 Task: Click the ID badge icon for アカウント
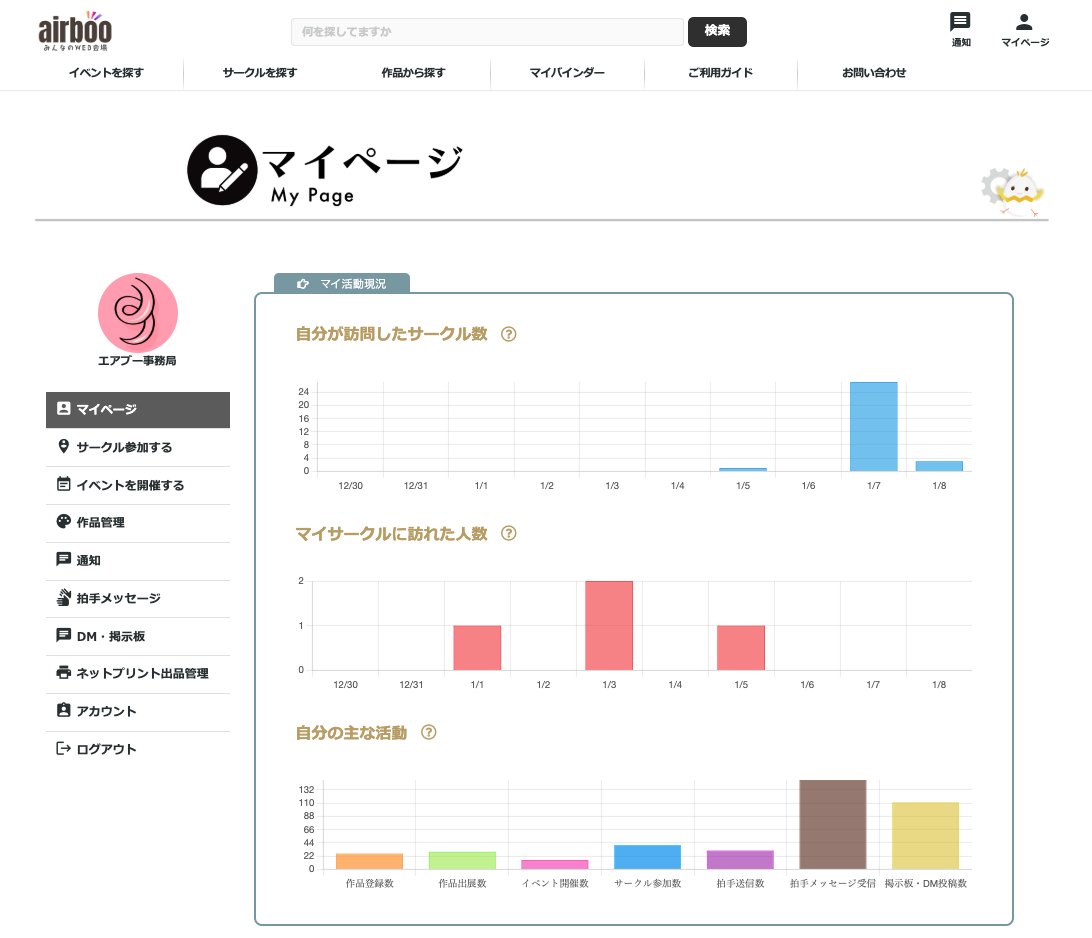[63, 710]
